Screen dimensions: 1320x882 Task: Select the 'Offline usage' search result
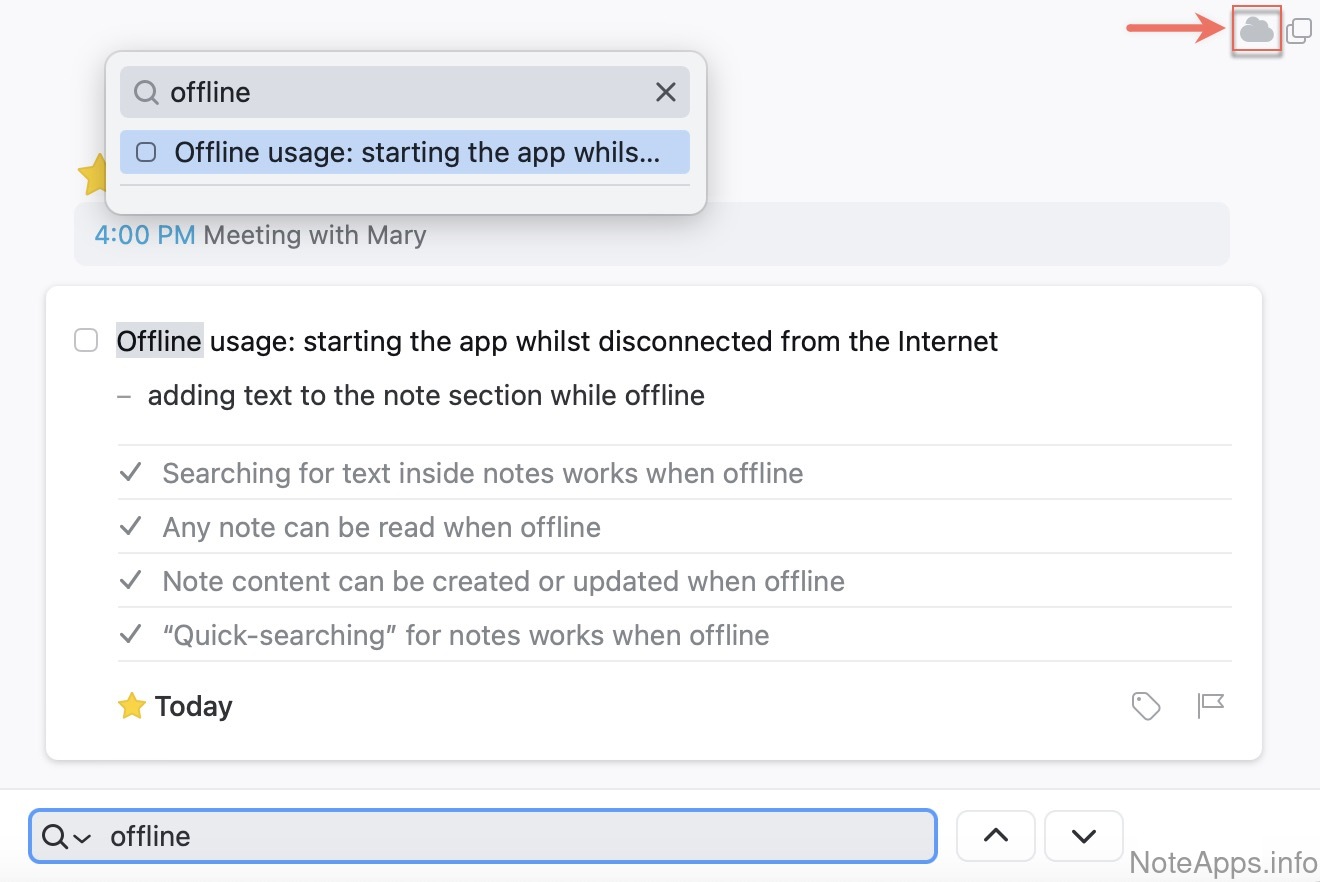(x=416, y=152)
